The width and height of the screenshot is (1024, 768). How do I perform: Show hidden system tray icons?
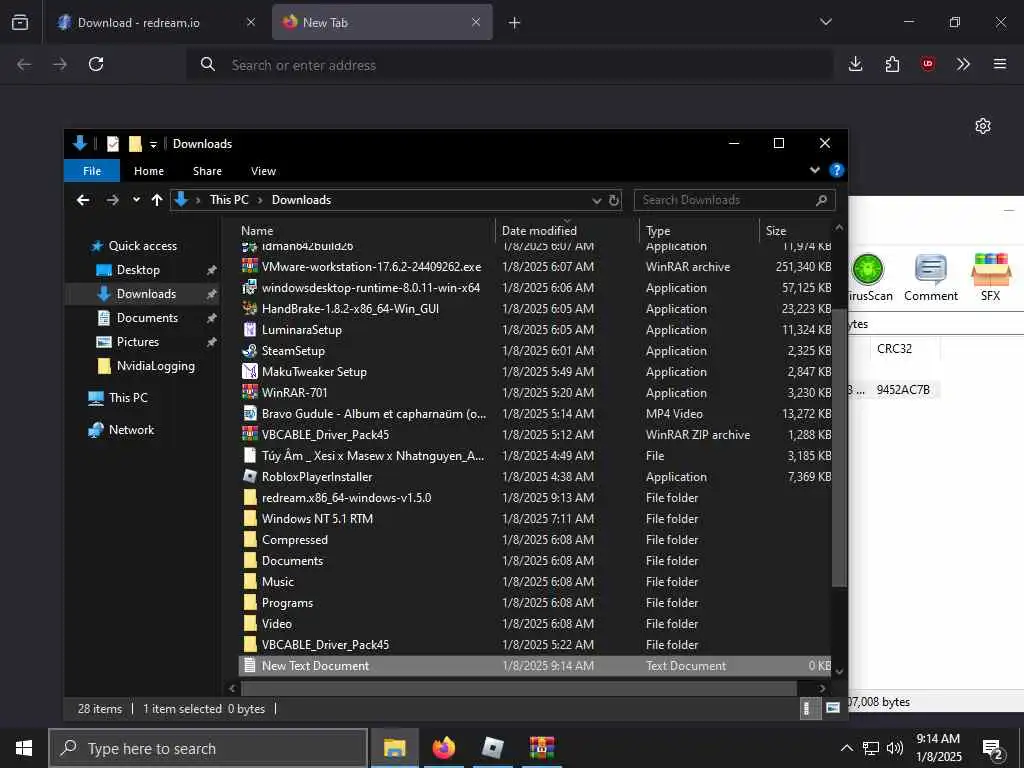(x=846, y=748)
